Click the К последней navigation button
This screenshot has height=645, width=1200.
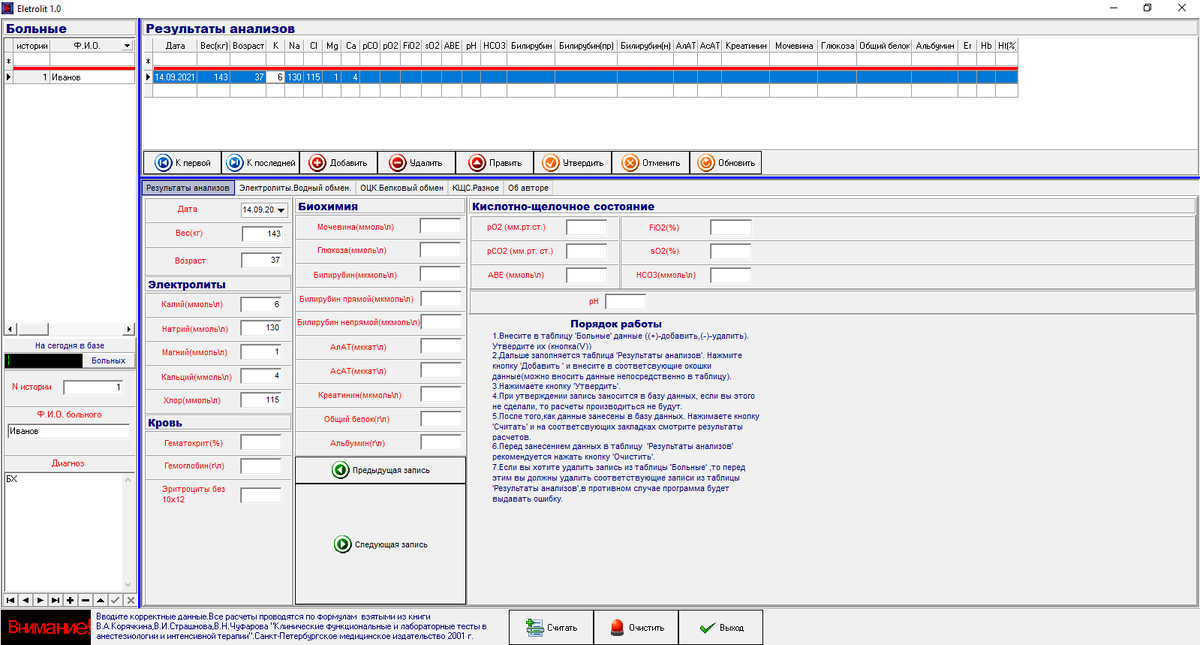(x=260, y=162)
